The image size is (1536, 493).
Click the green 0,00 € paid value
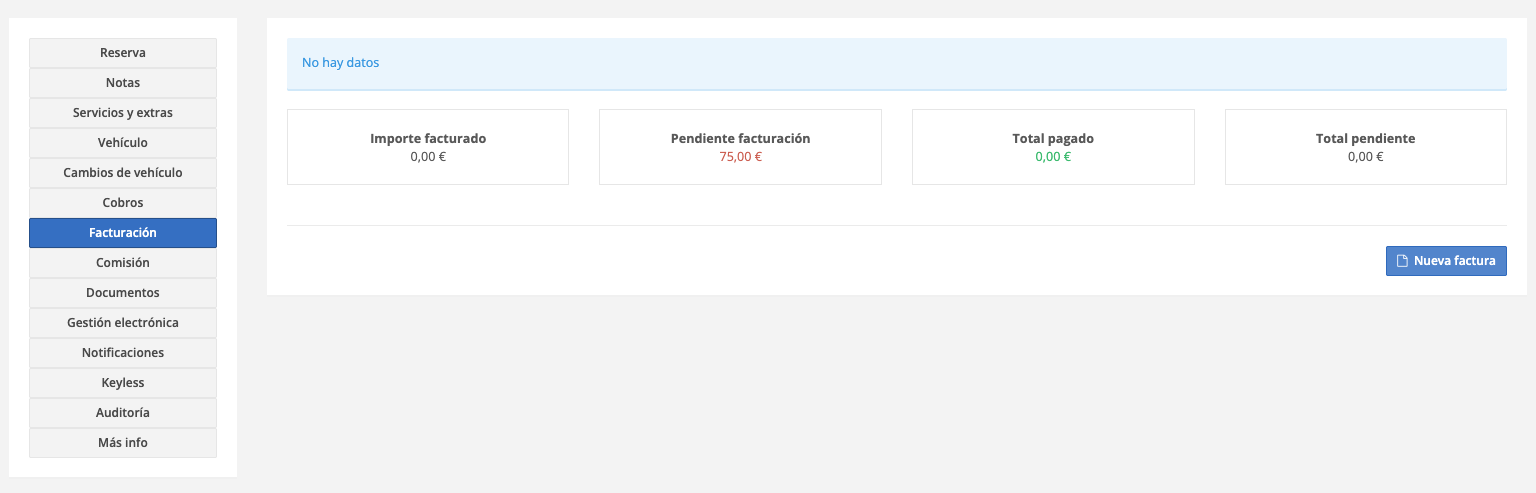click(1053, 157)
